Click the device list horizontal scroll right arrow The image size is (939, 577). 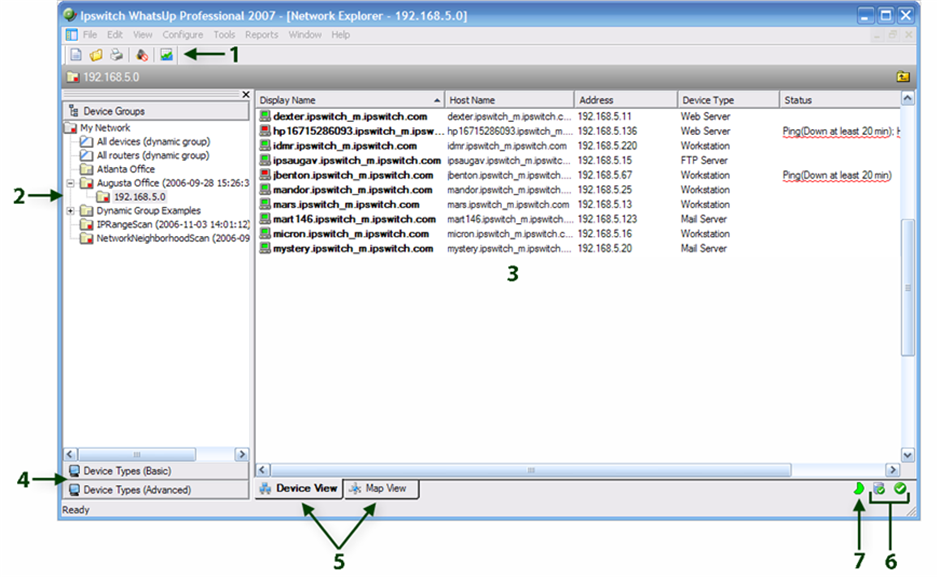pos(893,470)
